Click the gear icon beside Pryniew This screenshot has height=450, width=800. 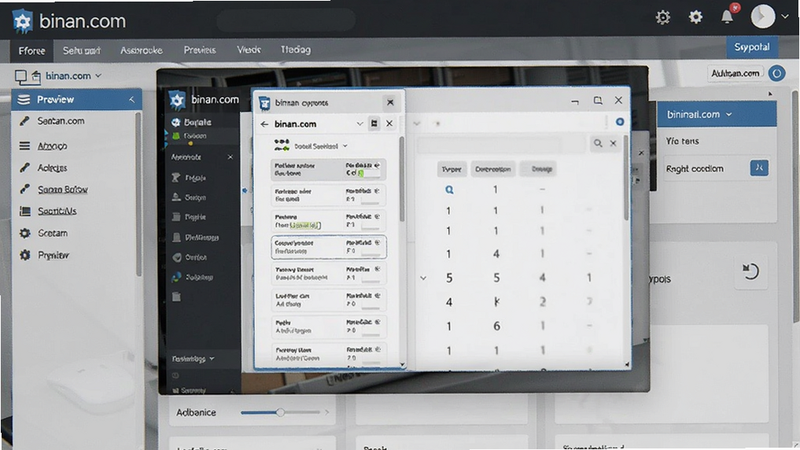(x=24, y=255)
